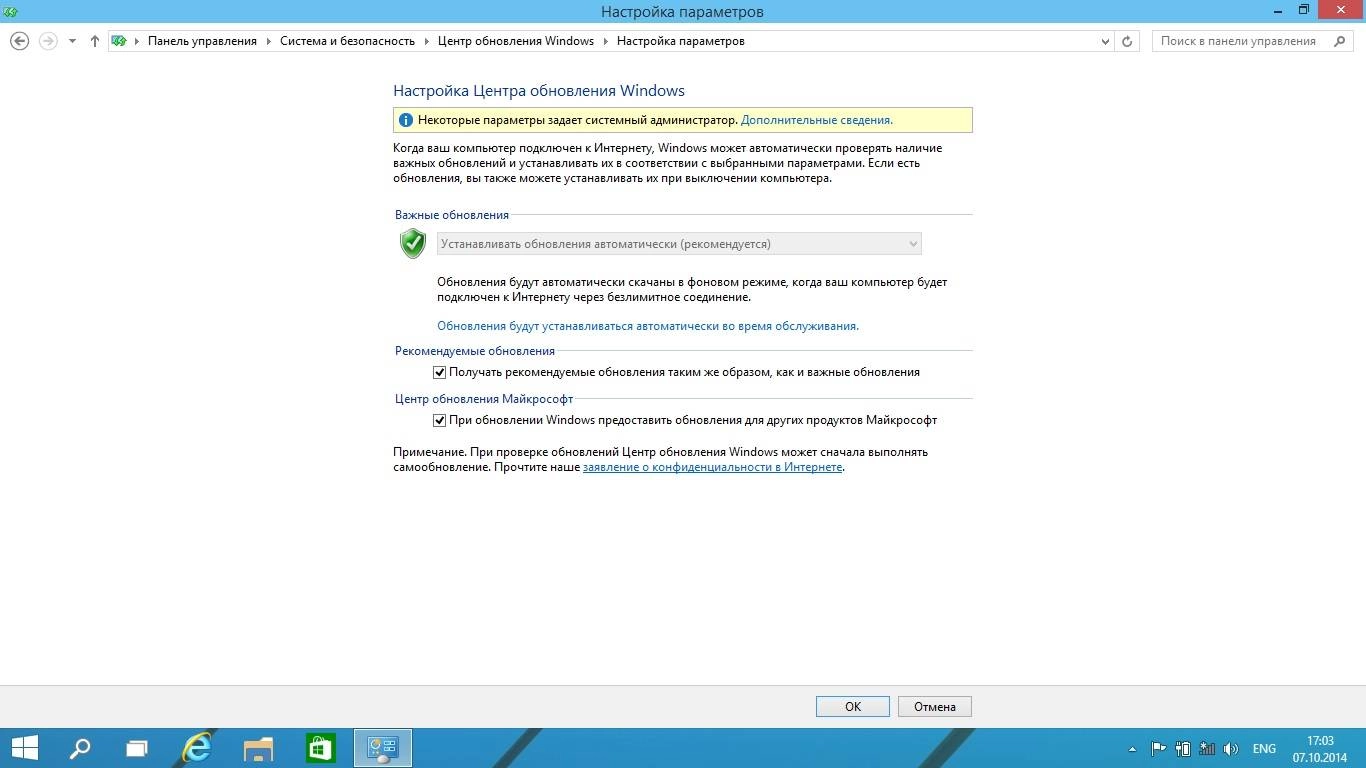The image size is (1366, 768).
Task: Click 'Настройка параметров' breadcrumb
Action: click(x=680, y=41)
